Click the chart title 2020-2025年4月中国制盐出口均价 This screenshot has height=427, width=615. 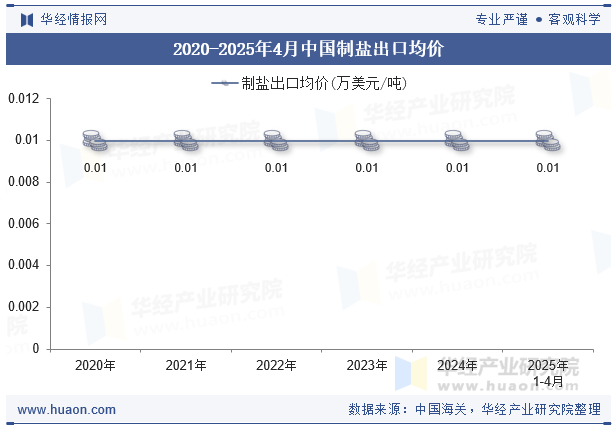pyautogui.click(x=308, y=49)
